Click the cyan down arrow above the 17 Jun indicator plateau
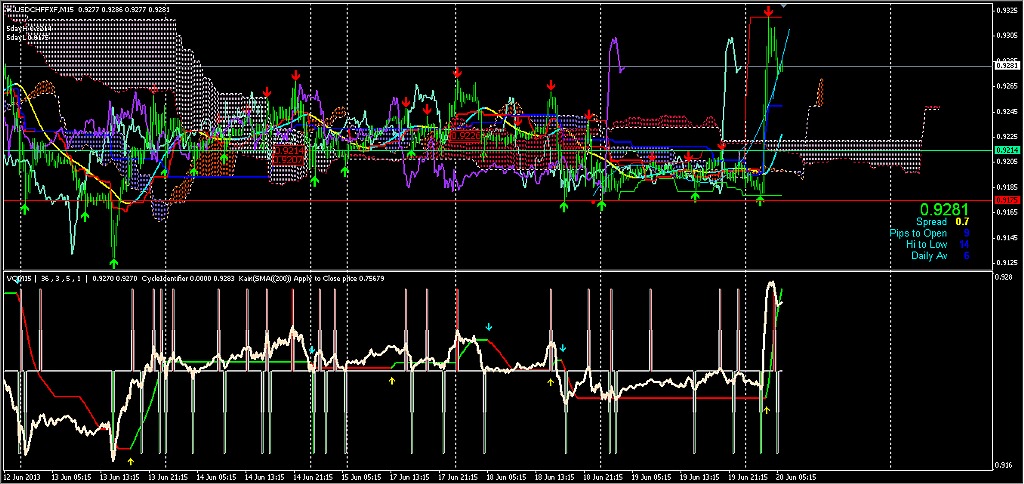 tap(489, 326)
